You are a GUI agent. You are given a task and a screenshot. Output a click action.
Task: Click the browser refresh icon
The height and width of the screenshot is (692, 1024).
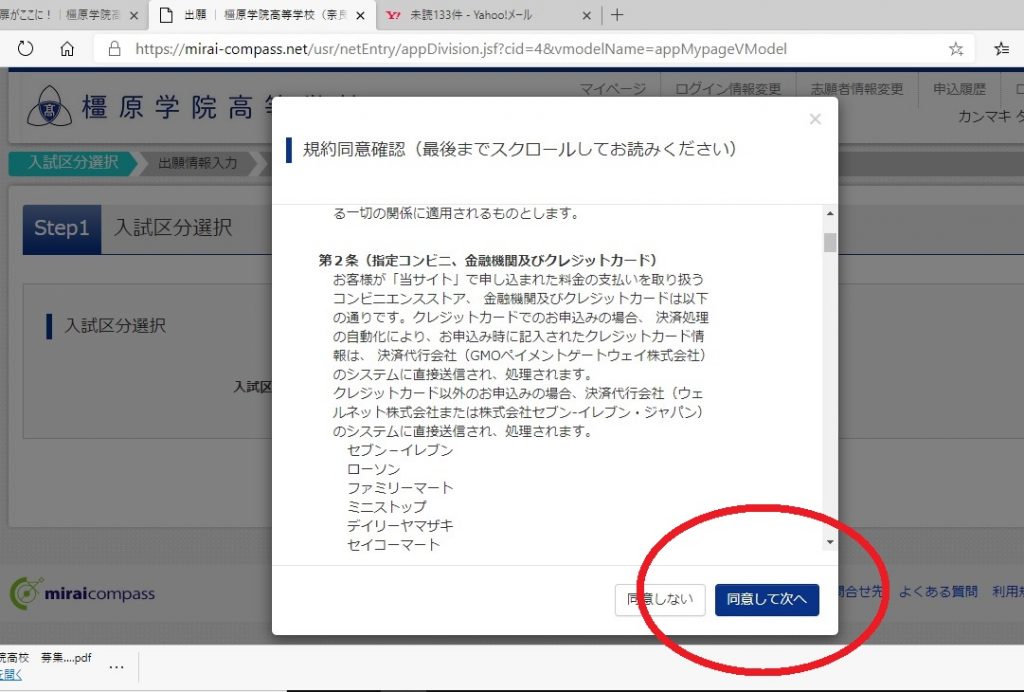pyautogui.click(x=25, y=48)
